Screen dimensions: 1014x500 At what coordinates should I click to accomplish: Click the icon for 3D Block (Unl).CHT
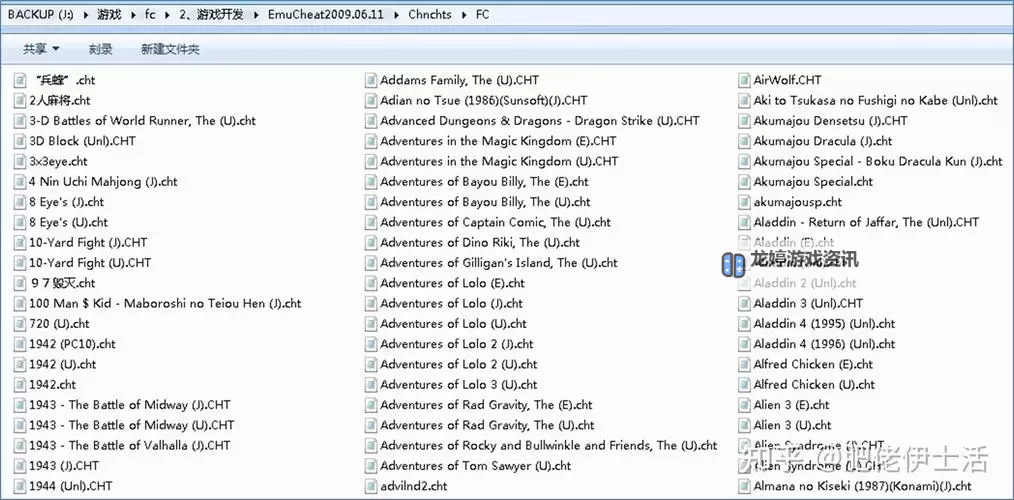pos(20,141)
